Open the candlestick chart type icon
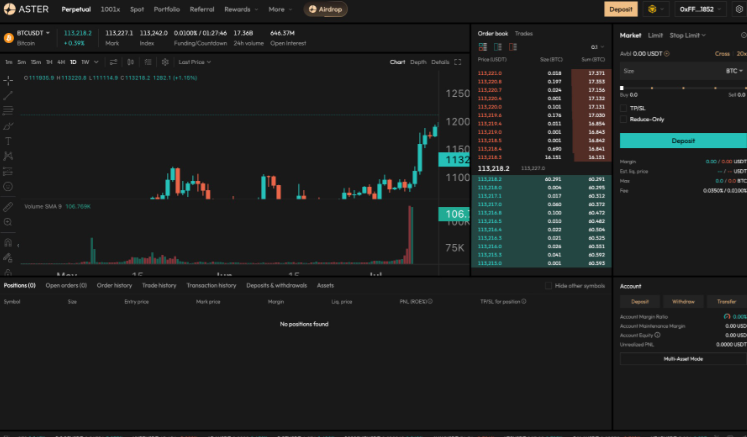 (x=131, y=62)
